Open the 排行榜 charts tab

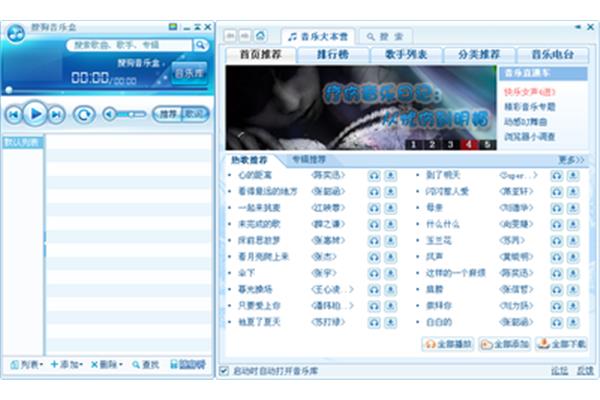click(x=333, y=55)
